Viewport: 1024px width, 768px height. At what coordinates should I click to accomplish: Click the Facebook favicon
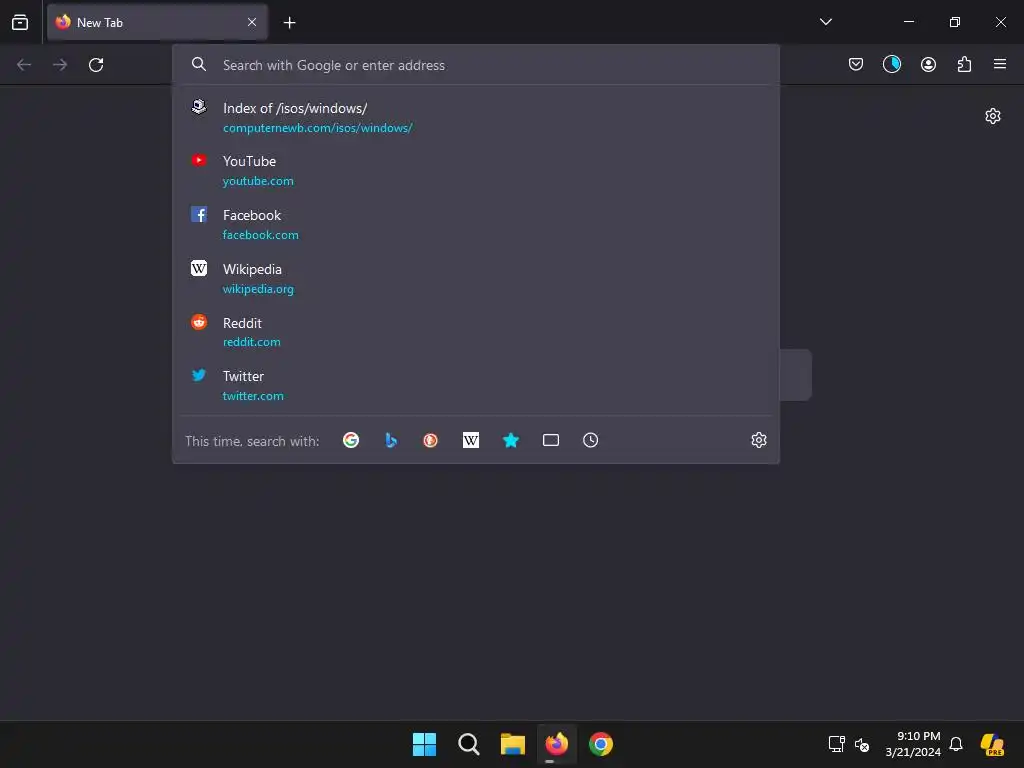(199, 214)
